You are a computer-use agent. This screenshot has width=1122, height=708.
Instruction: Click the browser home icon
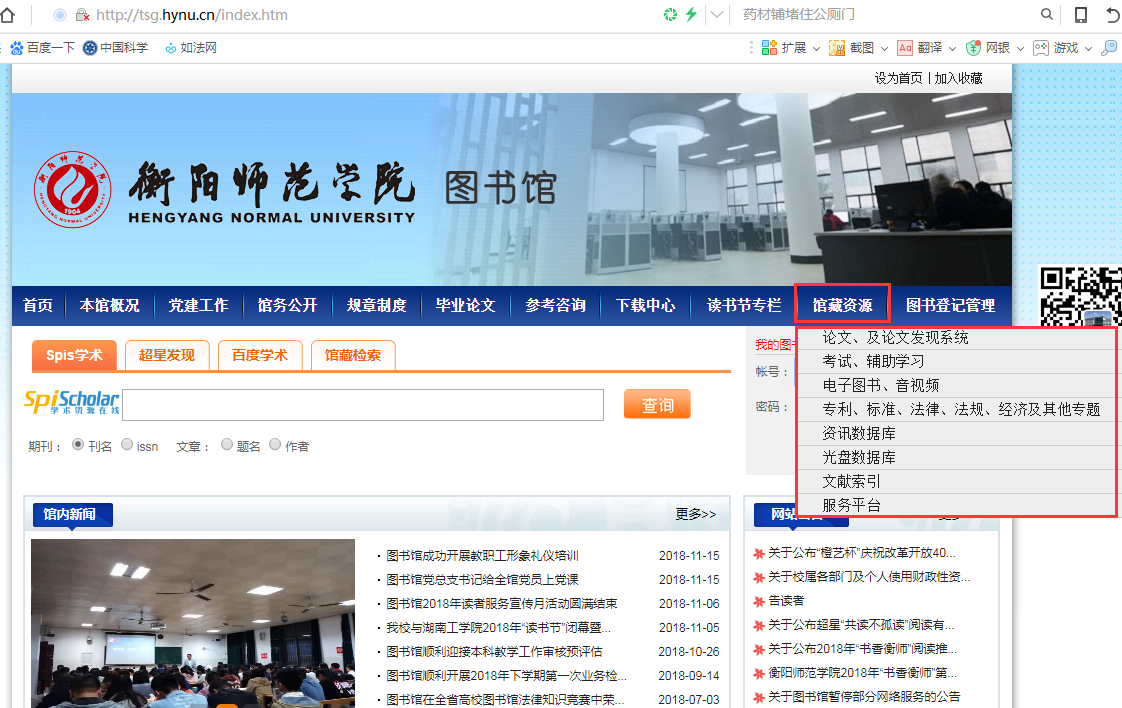(7, 14)
